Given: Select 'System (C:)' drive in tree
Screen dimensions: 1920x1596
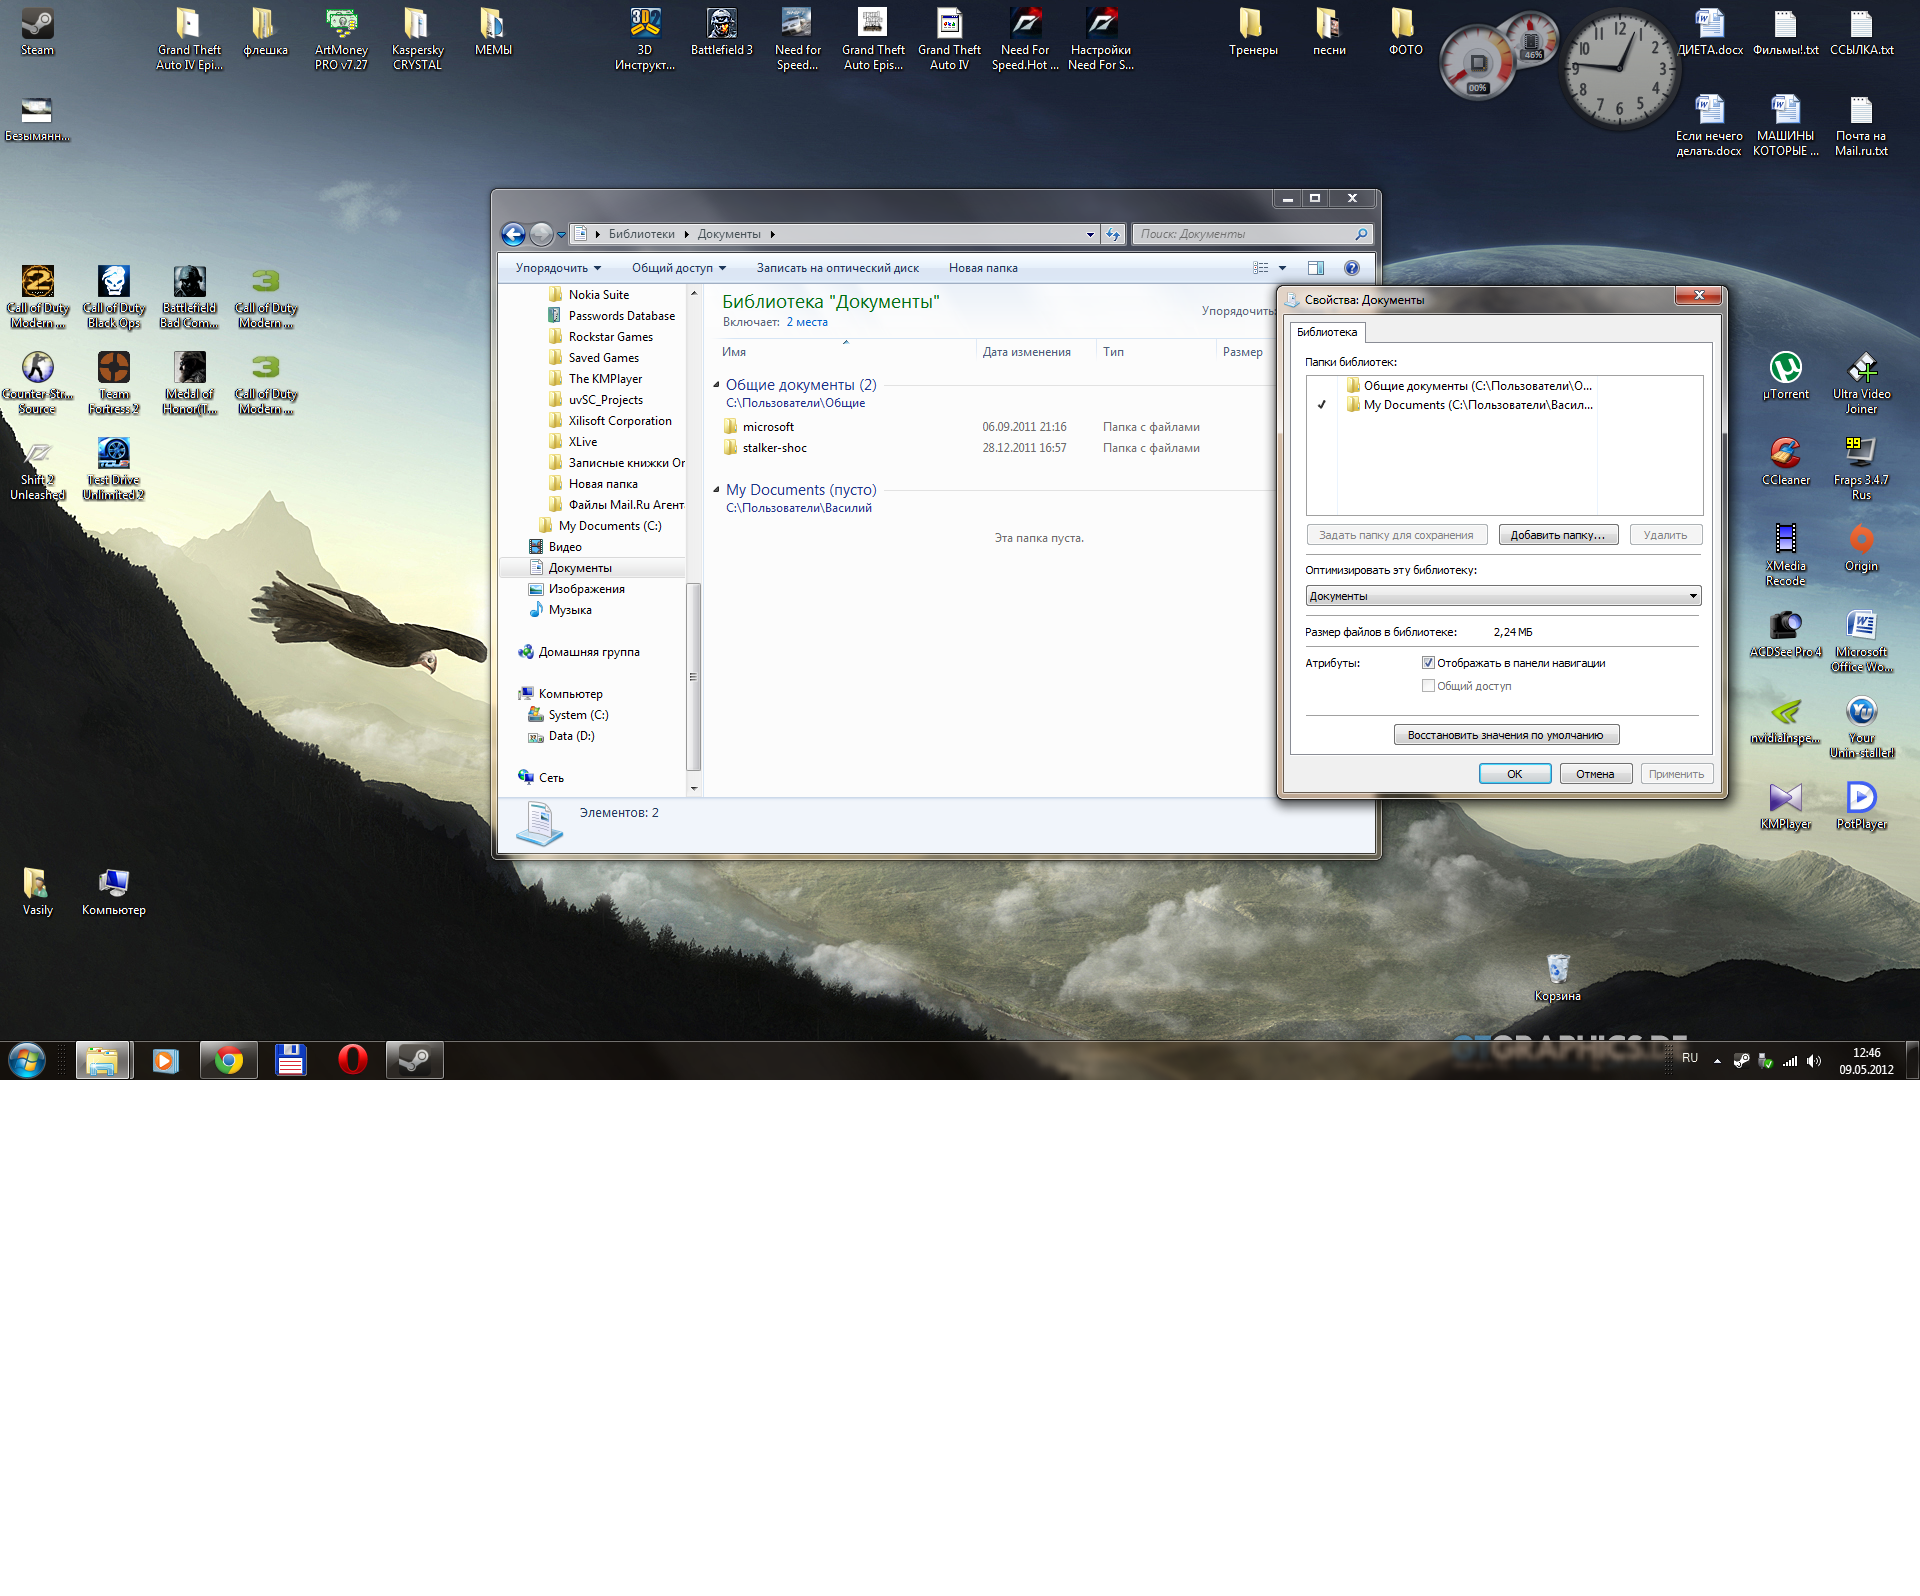Looking at the screenshot, I should [x=578, y=715].
